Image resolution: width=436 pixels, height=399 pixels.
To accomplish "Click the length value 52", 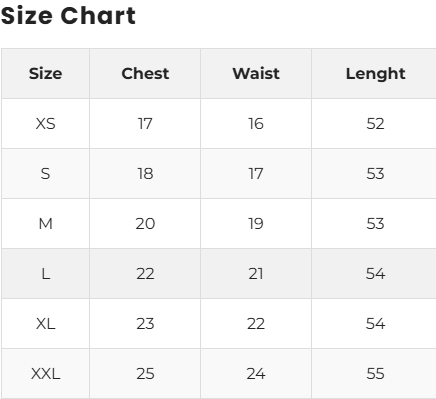I will click(x=375, y=124).
